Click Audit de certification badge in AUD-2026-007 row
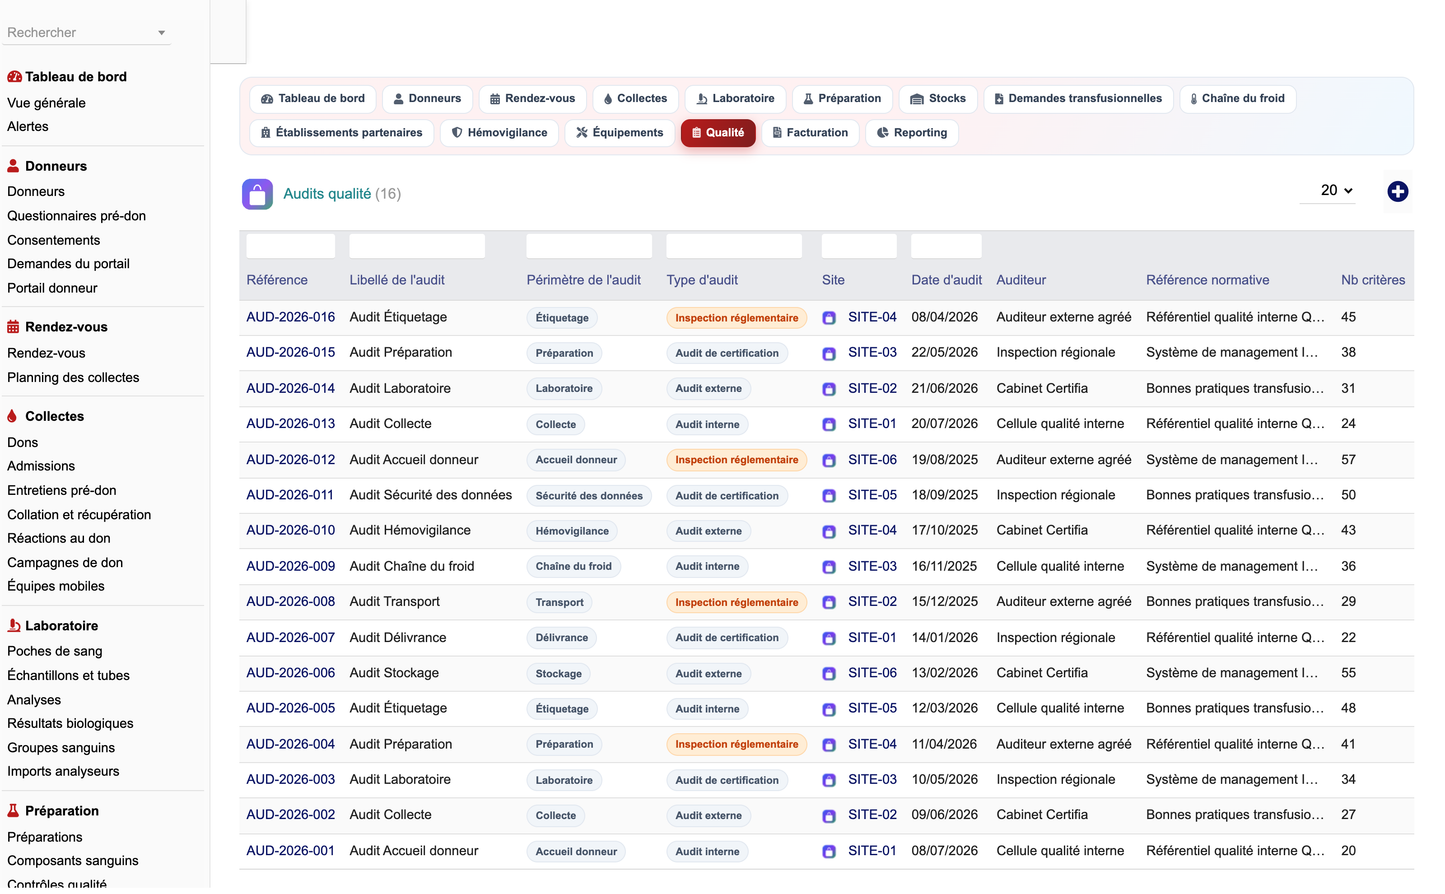1445x894 pixels. pyautogui.click(x=727, y=638)
